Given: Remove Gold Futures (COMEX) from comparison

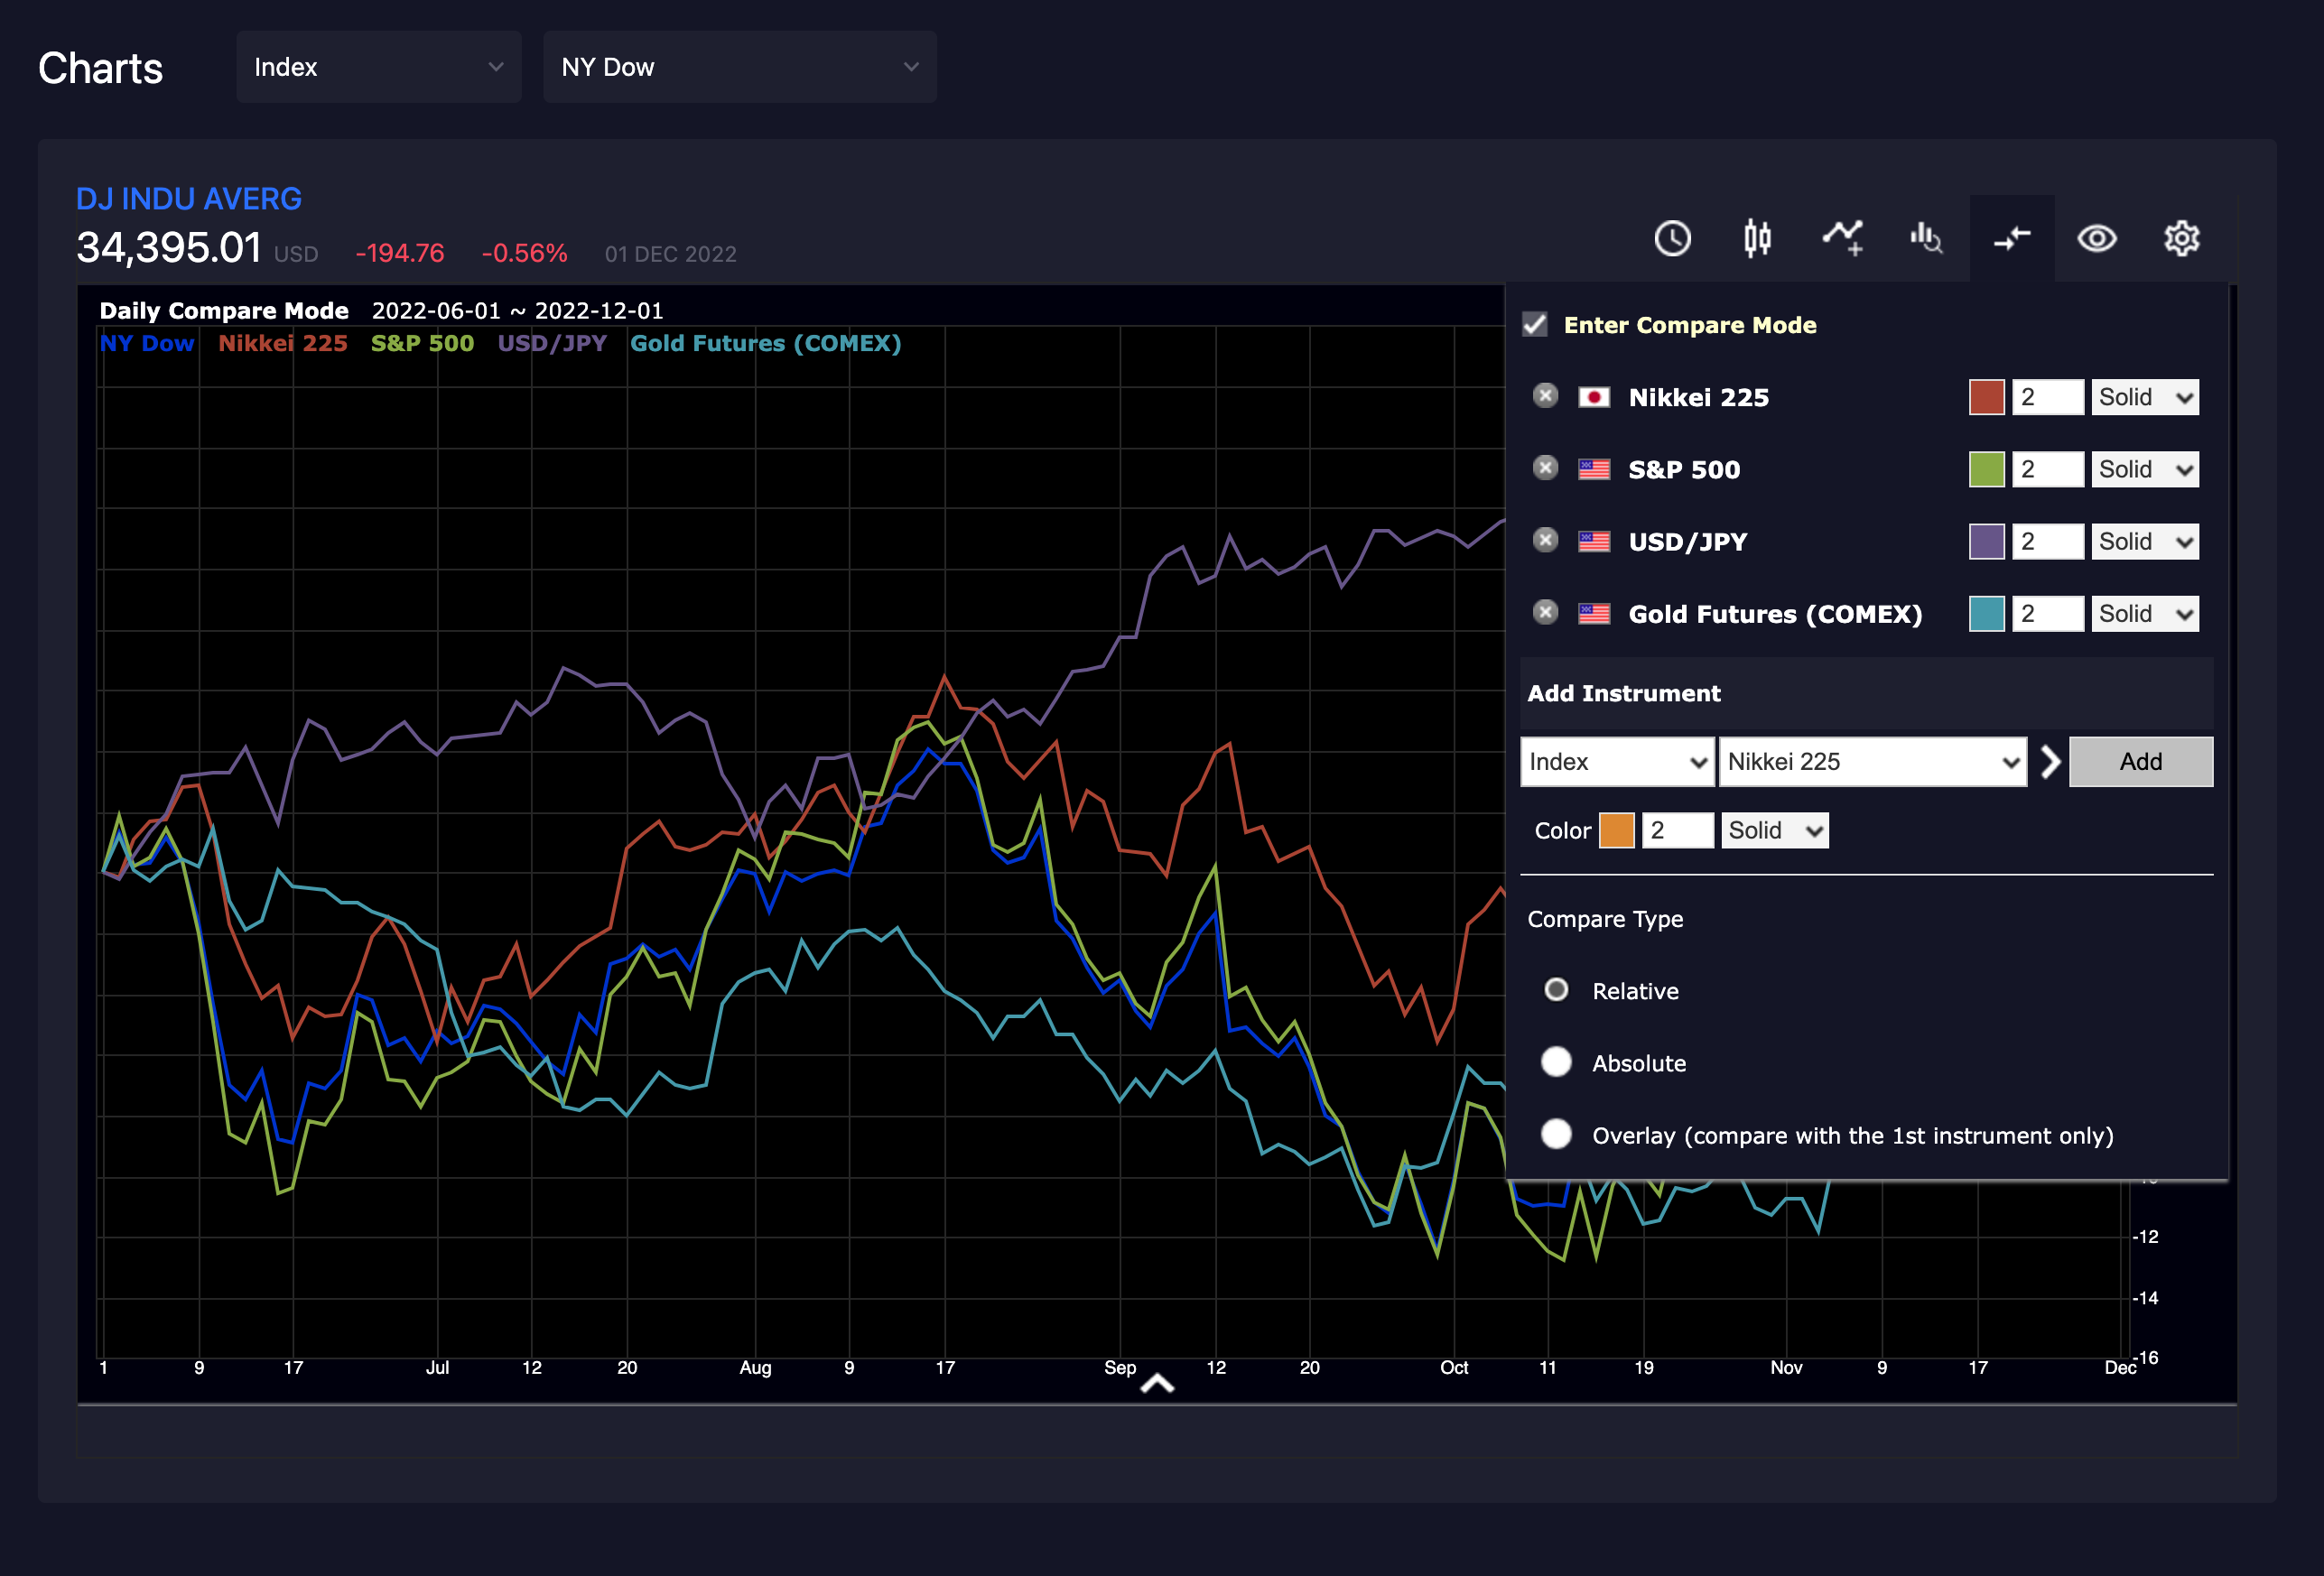Looking at the screenshot, I should (1545, 612).
